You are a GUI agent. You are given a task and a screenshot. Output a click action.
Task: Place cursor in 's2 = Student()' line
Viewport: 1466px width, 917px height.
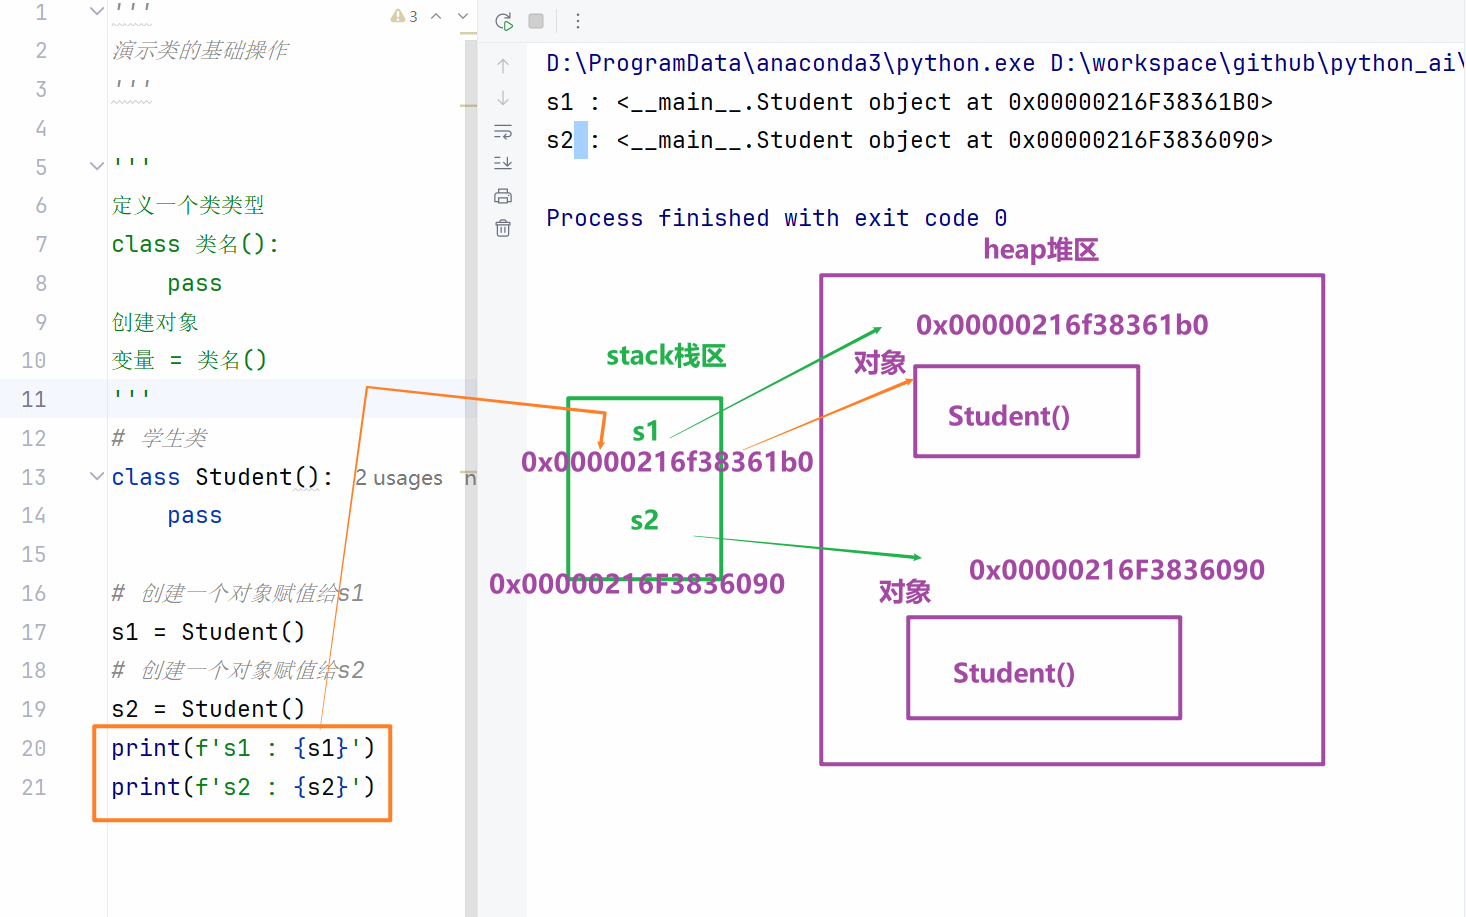pyautogui.click(x=208, y=709)
